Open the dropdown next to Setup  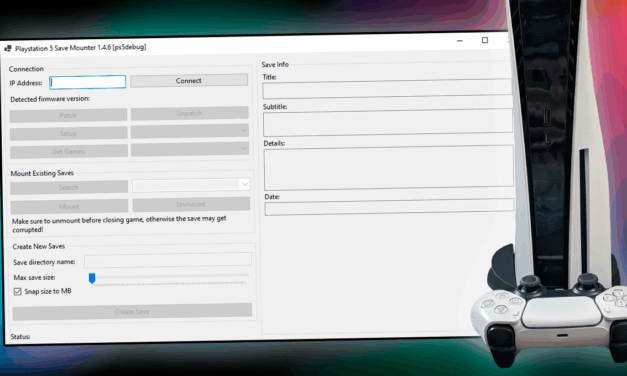[190, 131]
